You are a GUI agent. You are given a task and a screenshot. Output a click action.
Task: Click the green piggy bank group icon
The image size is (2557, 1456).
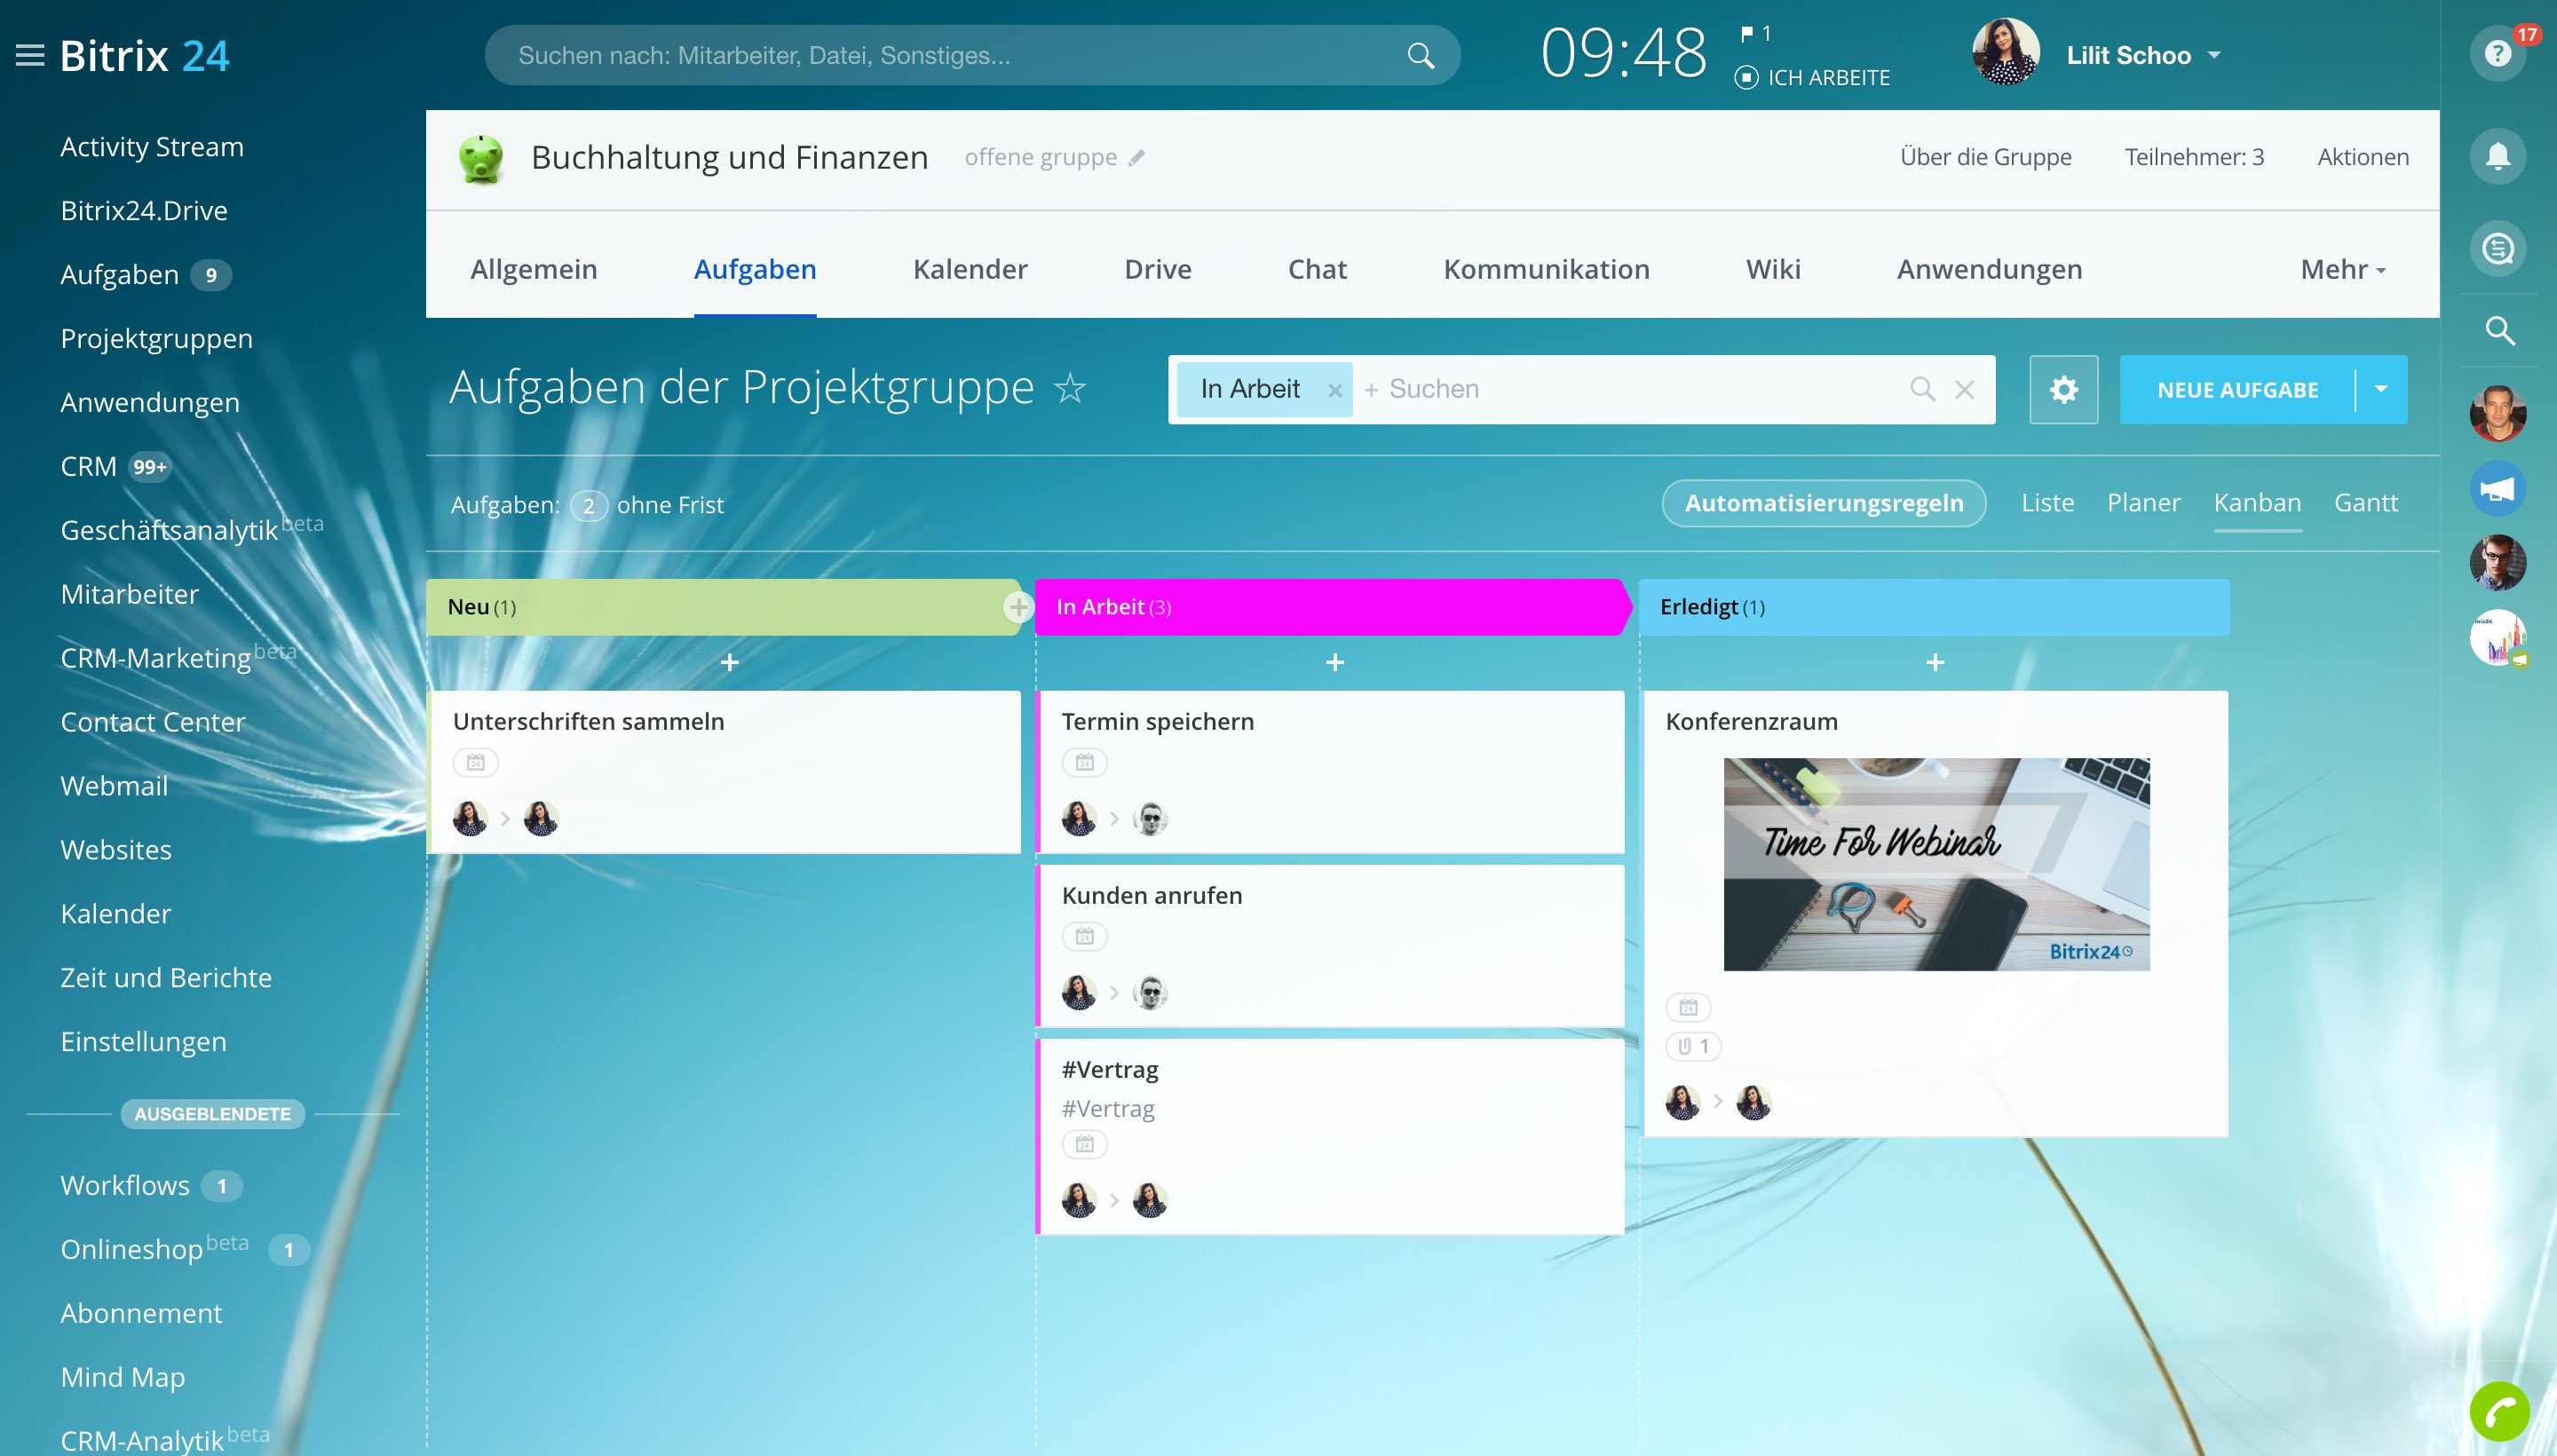tap(481, 158)
